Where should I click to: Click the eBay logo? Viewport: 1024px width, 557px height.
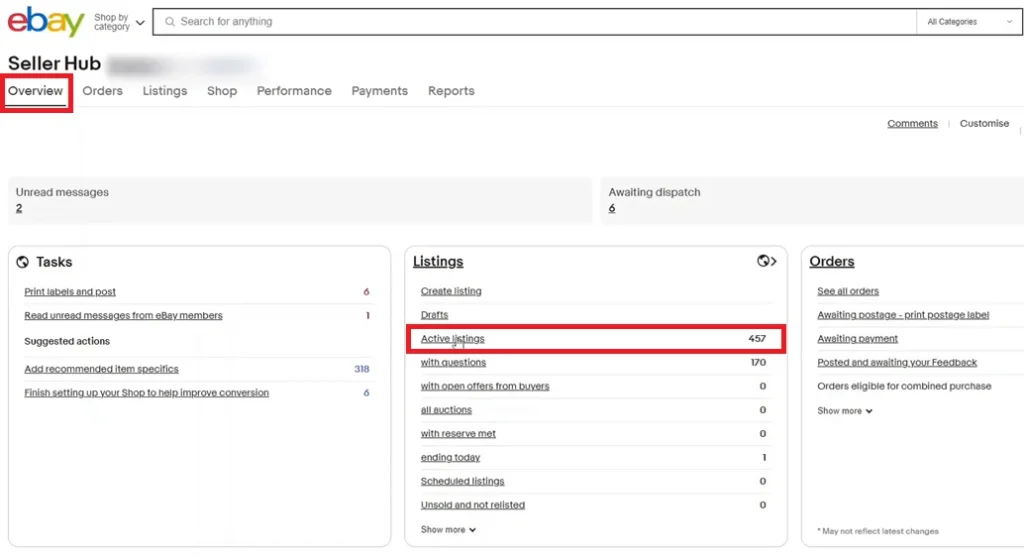pyautogui.click(x=46, y=22)
